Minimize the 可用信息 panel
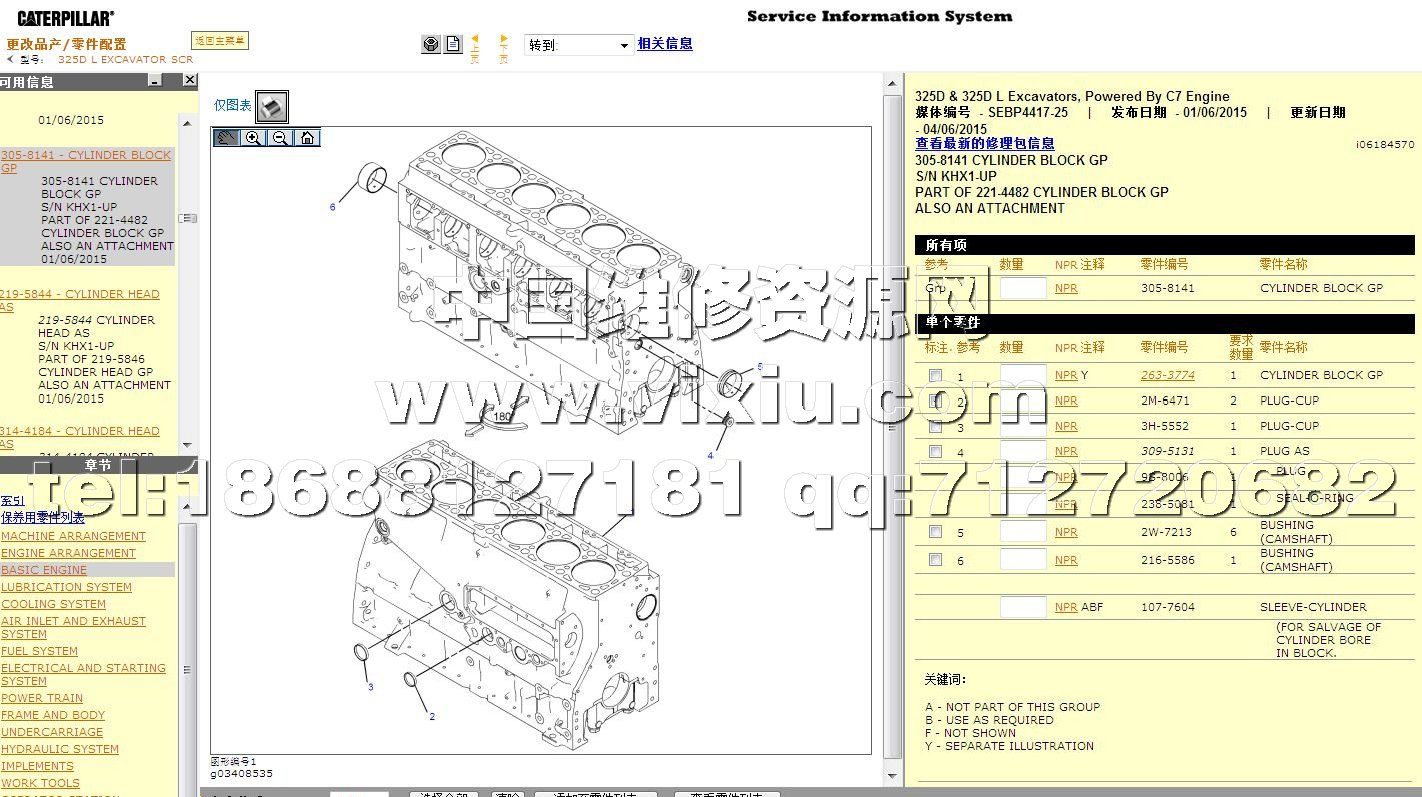 click(157, 81)
